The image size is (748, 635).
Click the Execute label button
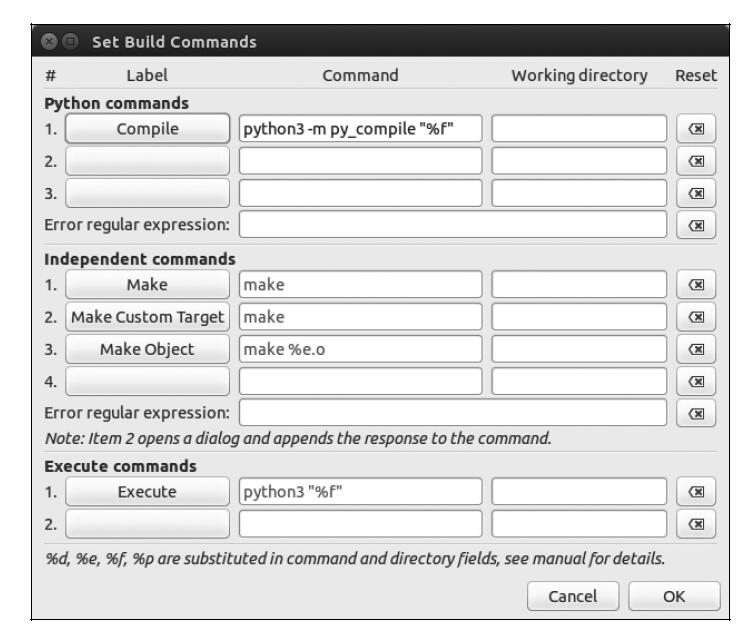(x=147, y=492)
